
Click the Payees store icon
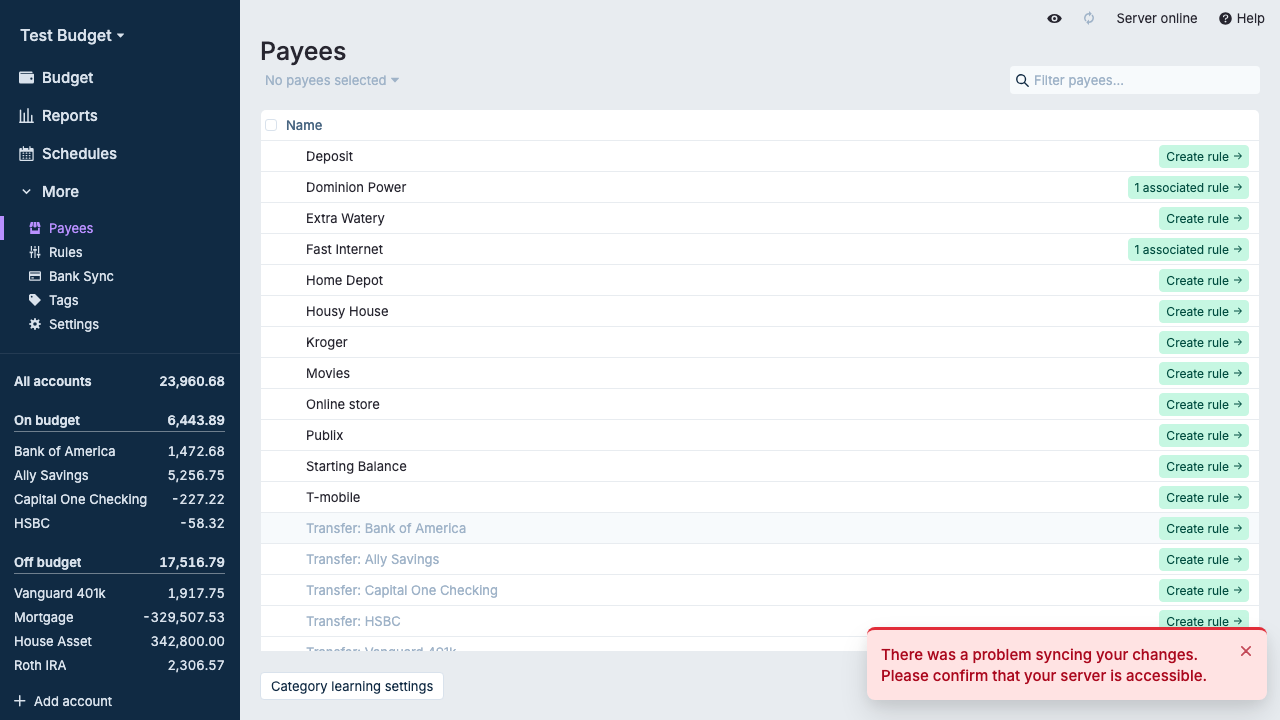(x=35, y=228)
